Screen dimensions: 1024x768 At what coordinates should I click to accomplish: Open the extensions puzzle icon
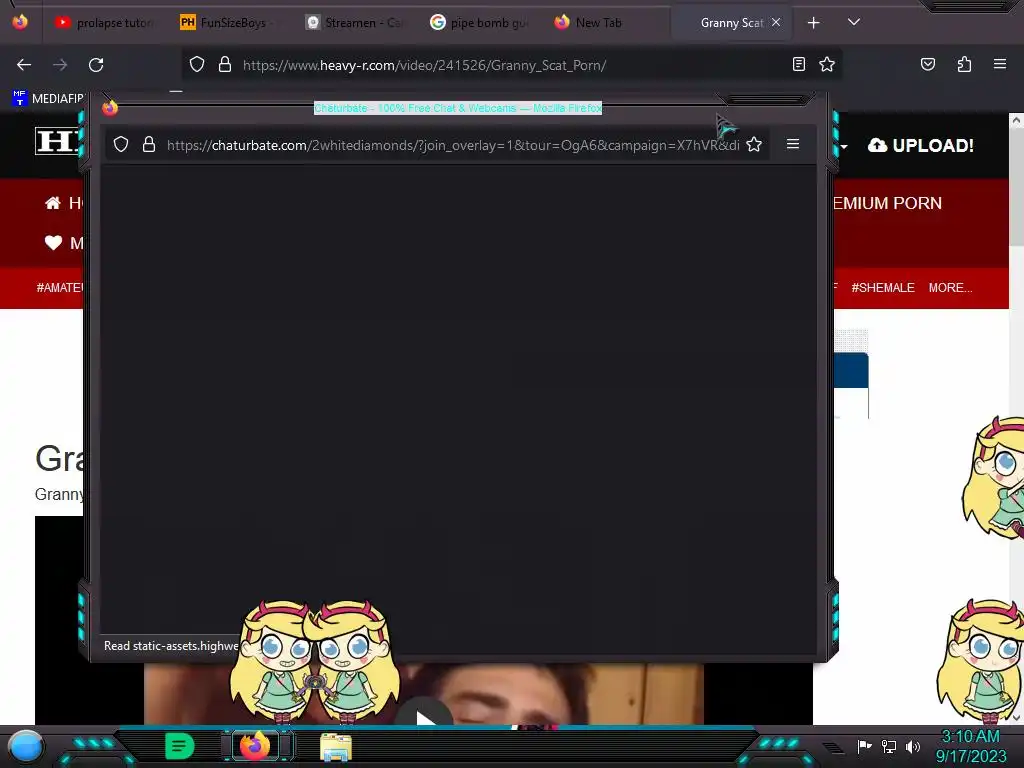pos(964,64)
